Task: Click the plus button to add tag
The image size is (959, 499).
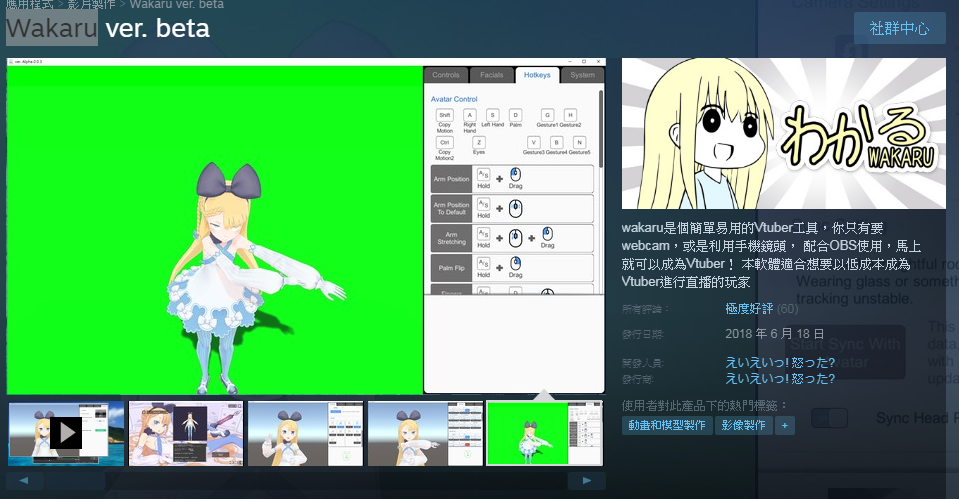Action: (785, 425)
